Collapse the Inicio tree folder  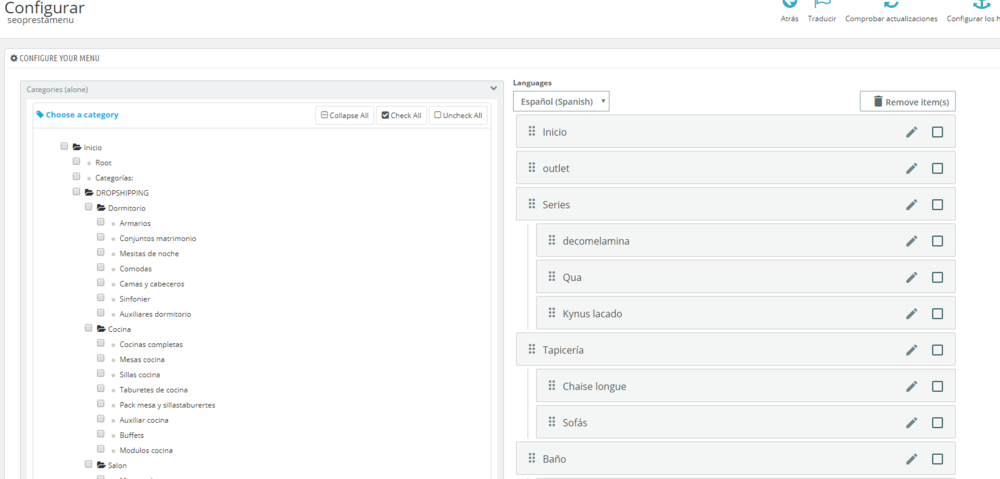[77, 147]
